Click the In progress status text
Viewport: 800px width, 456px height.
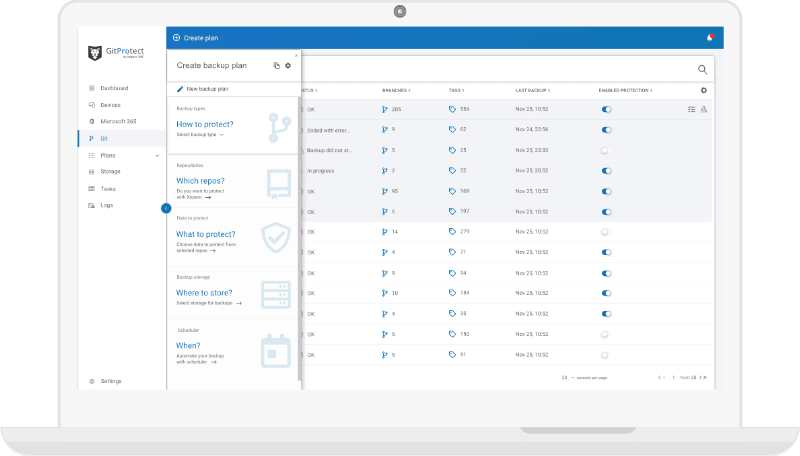(321, 171)
